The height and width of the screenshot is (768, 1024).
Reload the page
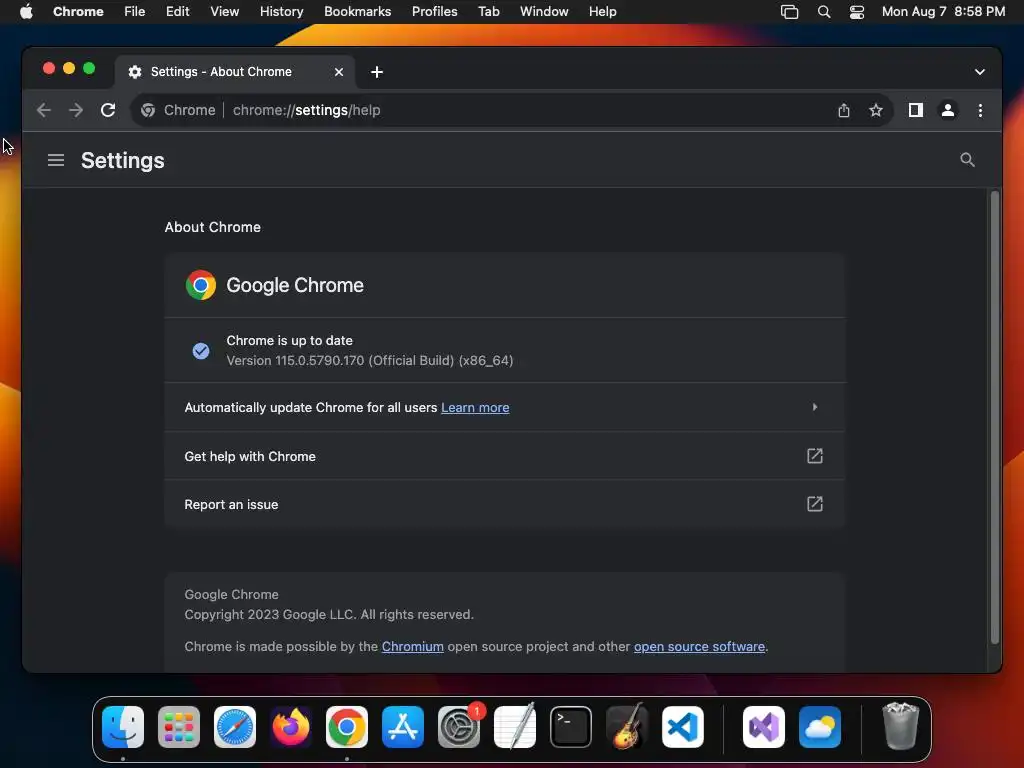[x=108, y=110]
